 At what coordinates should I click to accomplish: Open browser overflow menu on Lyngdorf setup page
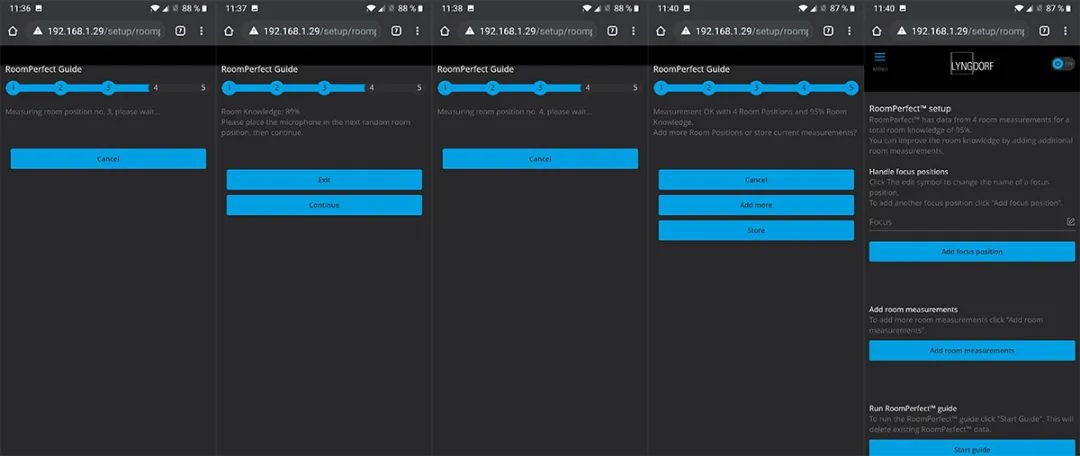[1065, 31]
